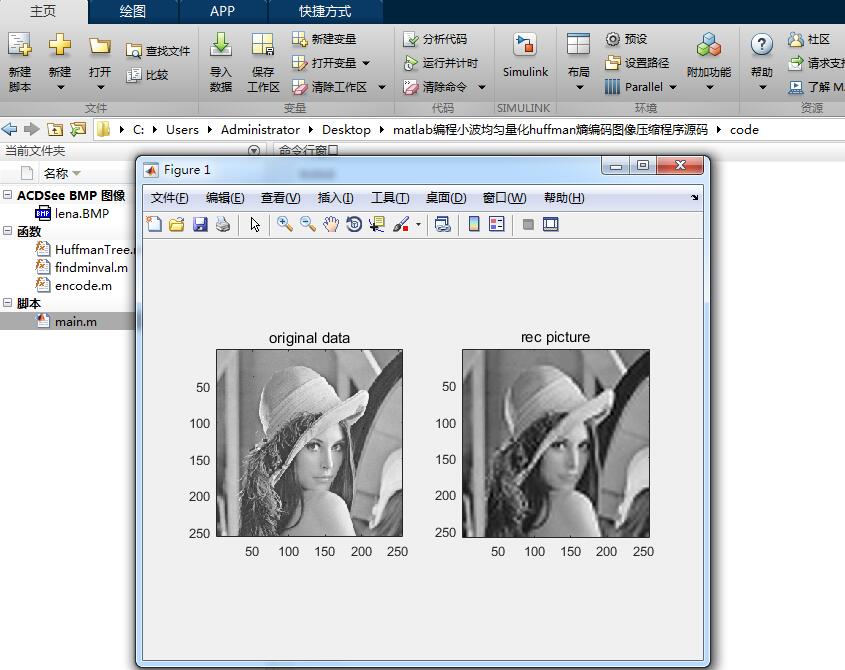Click the yellow plus New (新建) icon
Screen dimensions: 845x670
(x=60, y=44)
